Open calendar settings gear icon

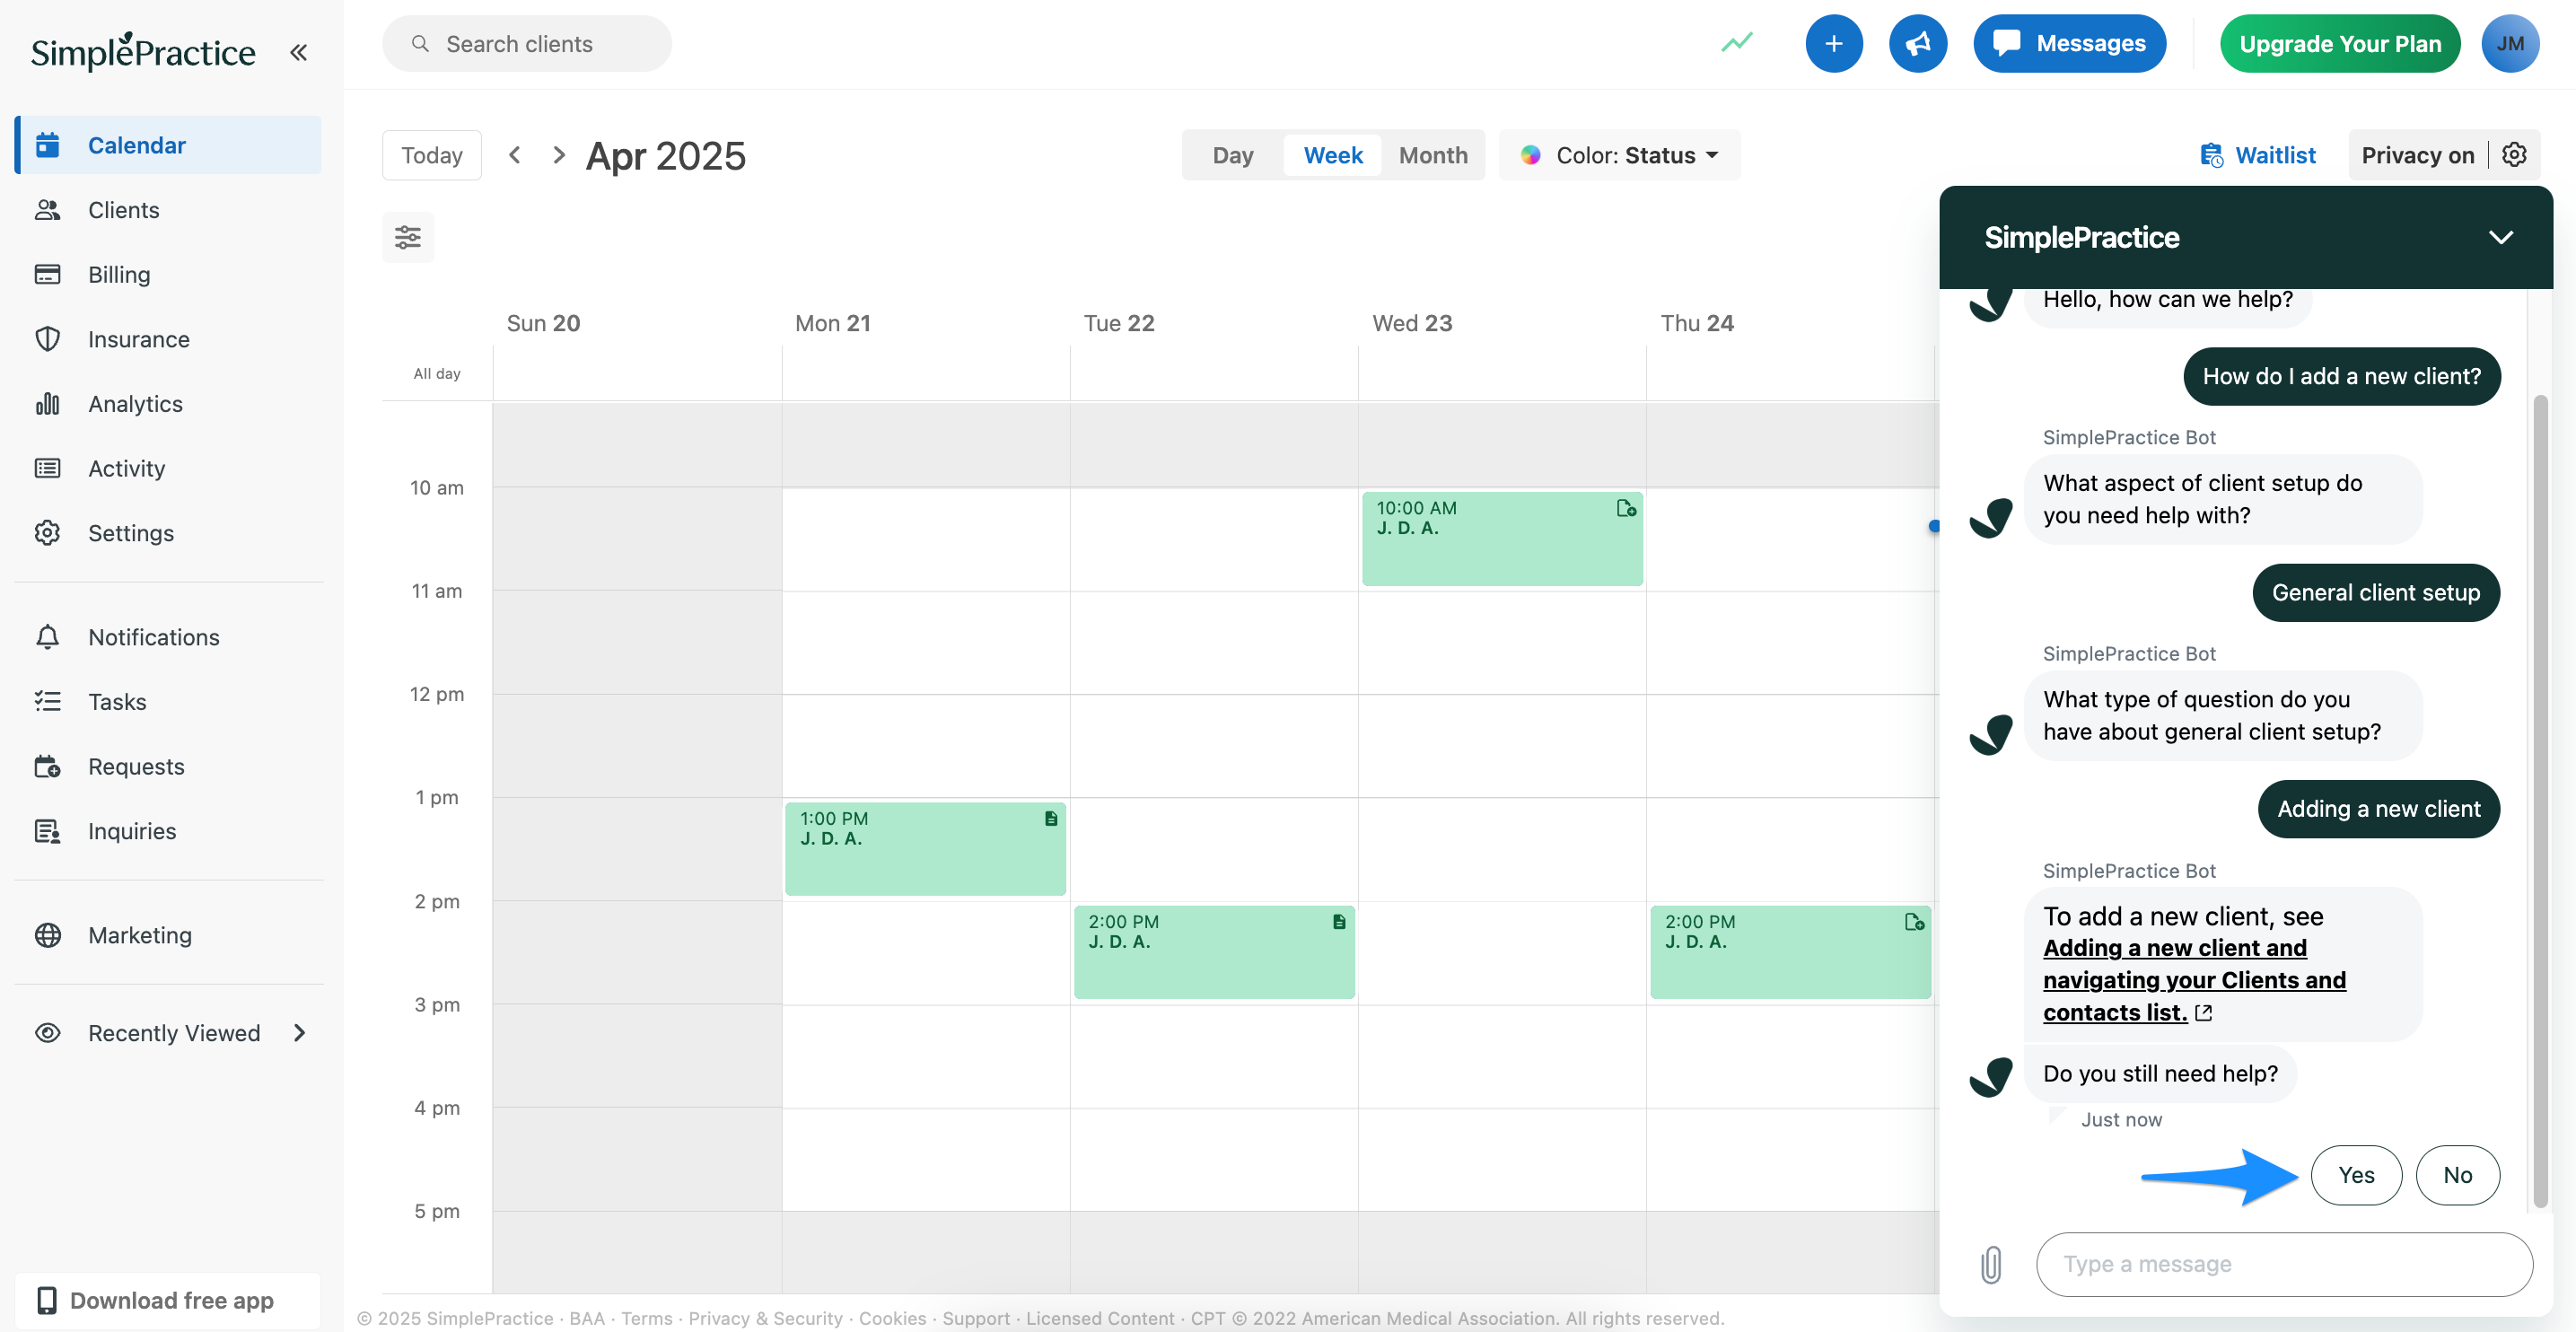(x=2515, y=155)
